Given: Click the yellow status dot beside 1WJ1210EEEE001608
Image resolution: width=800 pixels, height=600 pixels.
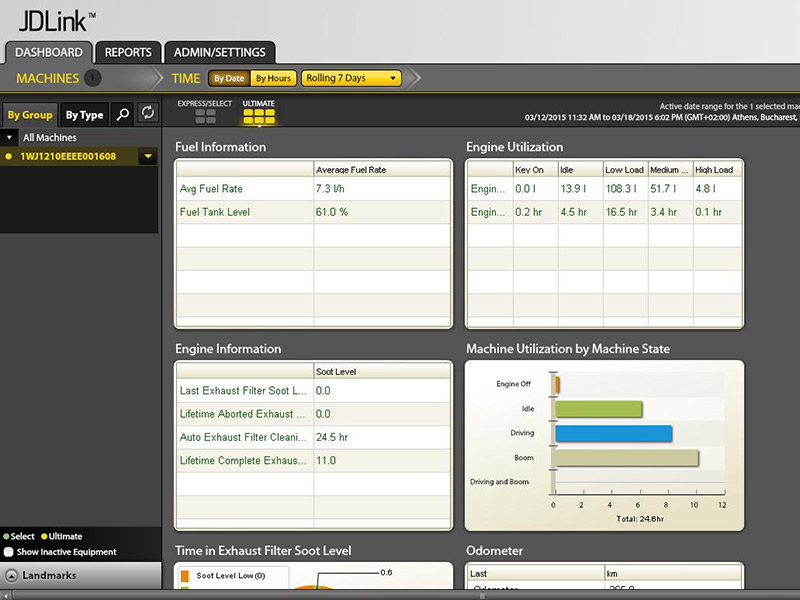Looking at the screenshot, I should (x=9, y=157).
